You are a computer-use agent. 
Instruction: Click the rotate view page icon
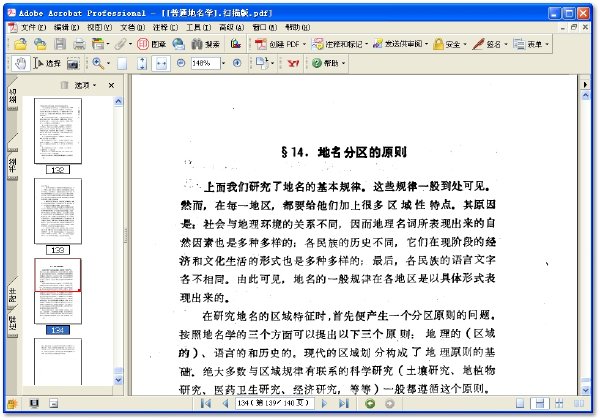click(x=262, y=63)
